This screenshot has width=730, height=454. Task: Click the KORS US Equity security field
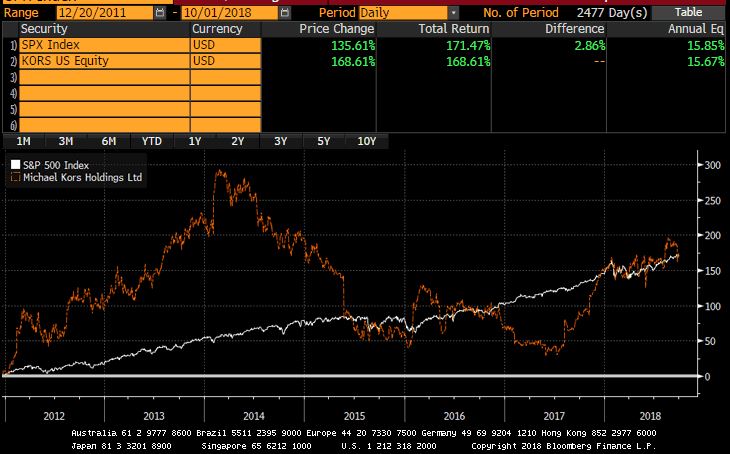(104, 61)
